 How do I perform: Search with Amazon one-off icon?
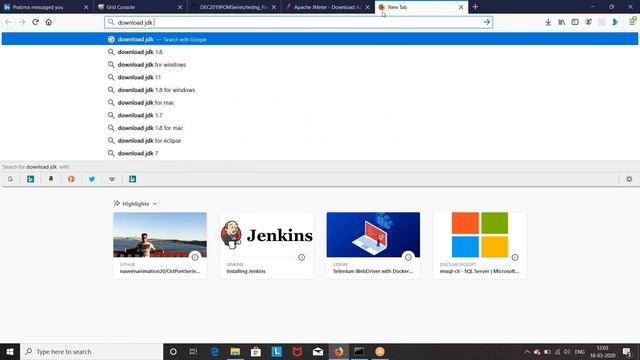[51, 179]
